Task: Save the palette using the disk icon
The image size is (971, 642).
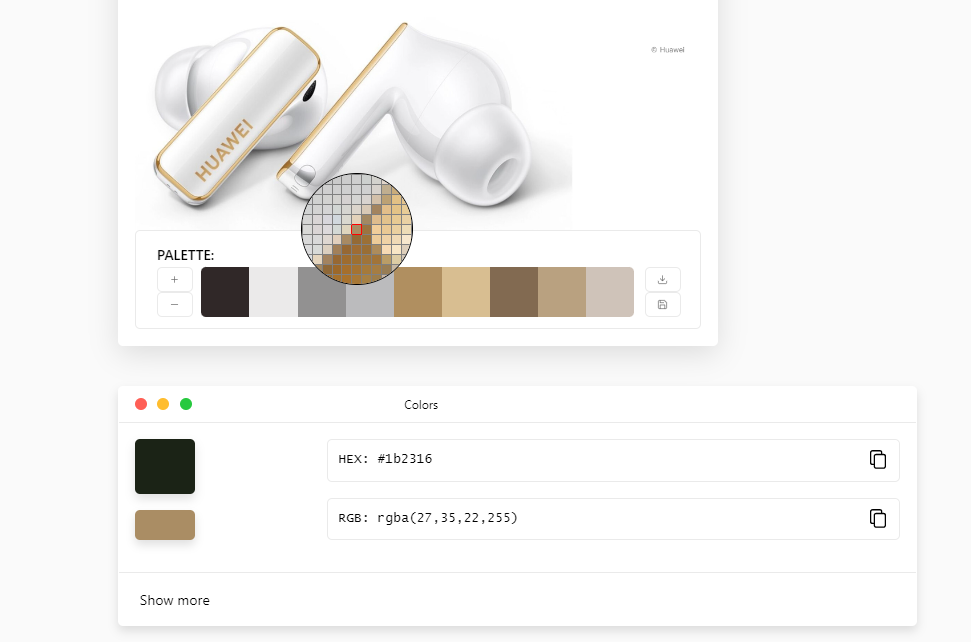Action: pyautogui.click(x=662, y=304)
